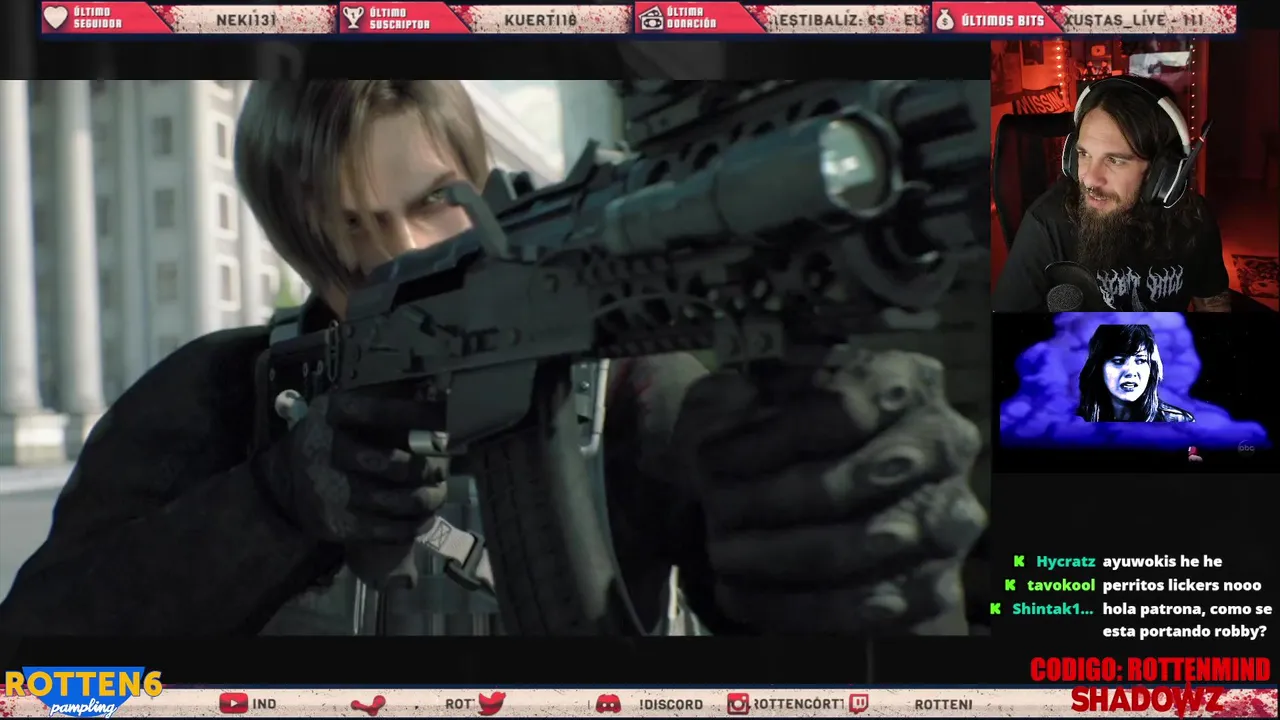Click the green badge beside tavokool
Viewport: 1280px width, 720px height.
pyautogui.click(x=1010, y=585)
